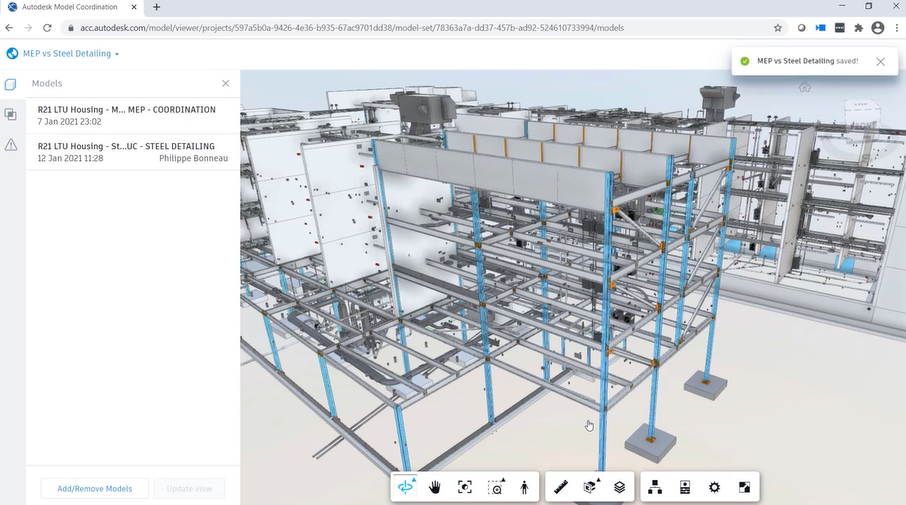Close the Models panel

tap(225, 83)
